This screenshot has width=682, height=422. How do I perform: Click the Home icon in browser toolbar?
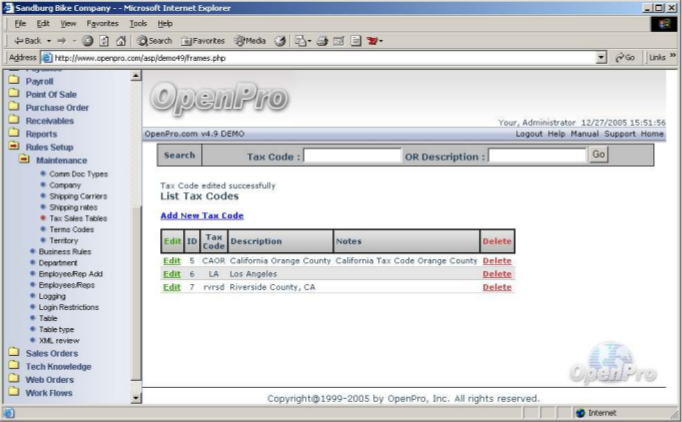tap(121, 41)
